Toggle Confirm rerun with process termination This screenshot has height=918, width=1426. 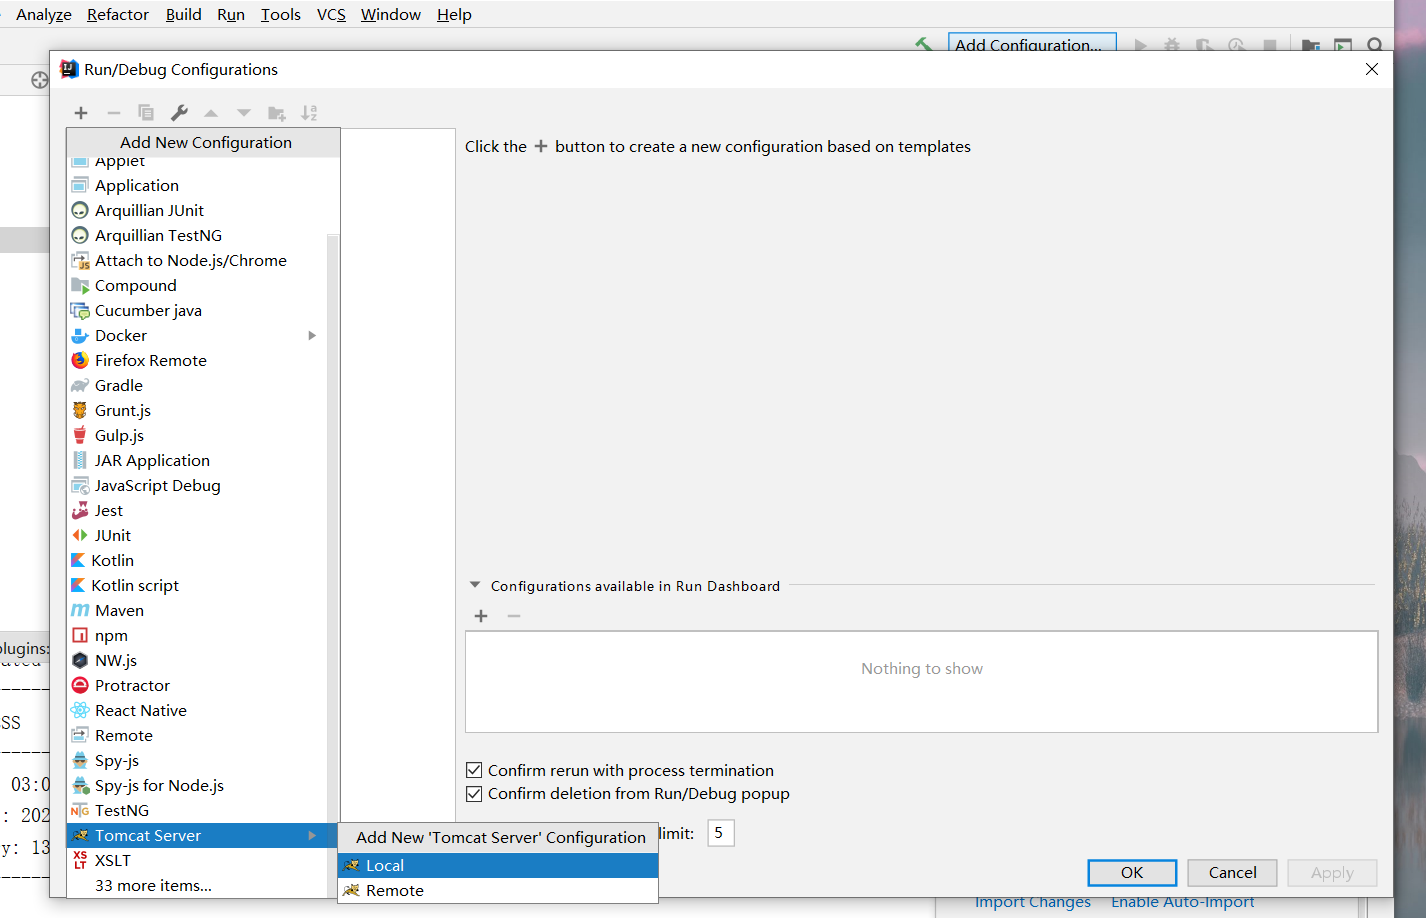(474, 770)
